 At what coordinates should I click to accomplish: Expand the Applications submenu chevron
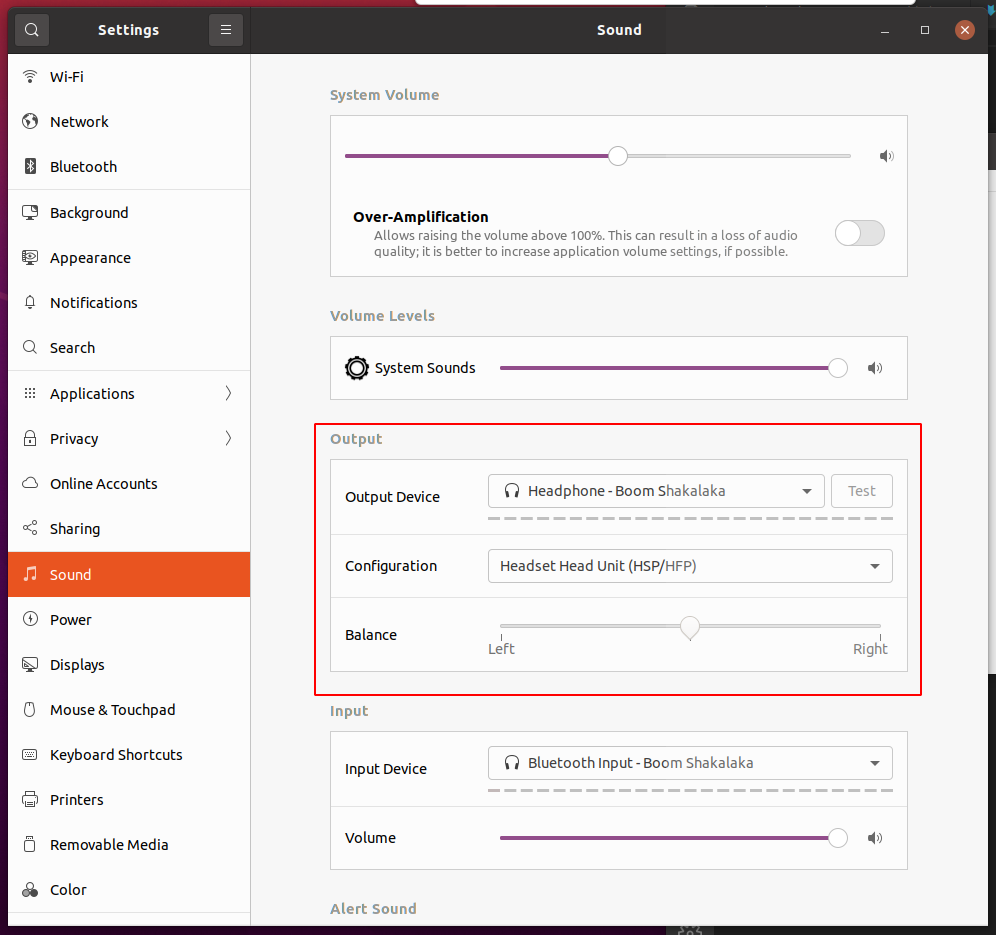[228, 394]
